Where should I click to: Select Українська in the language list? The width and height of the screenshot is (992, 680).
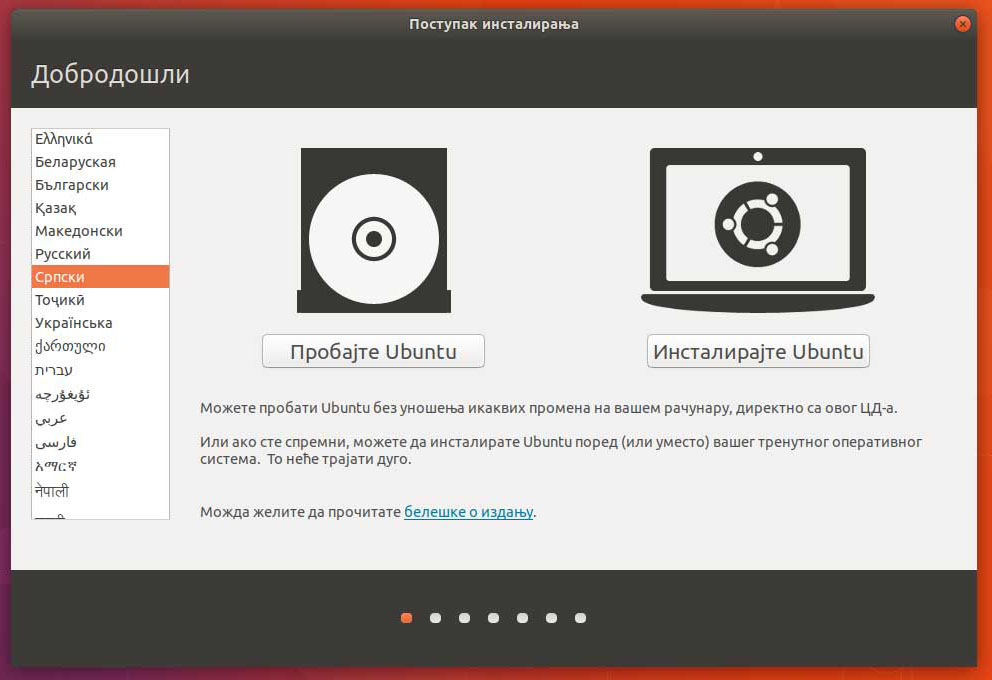[101, 323]
